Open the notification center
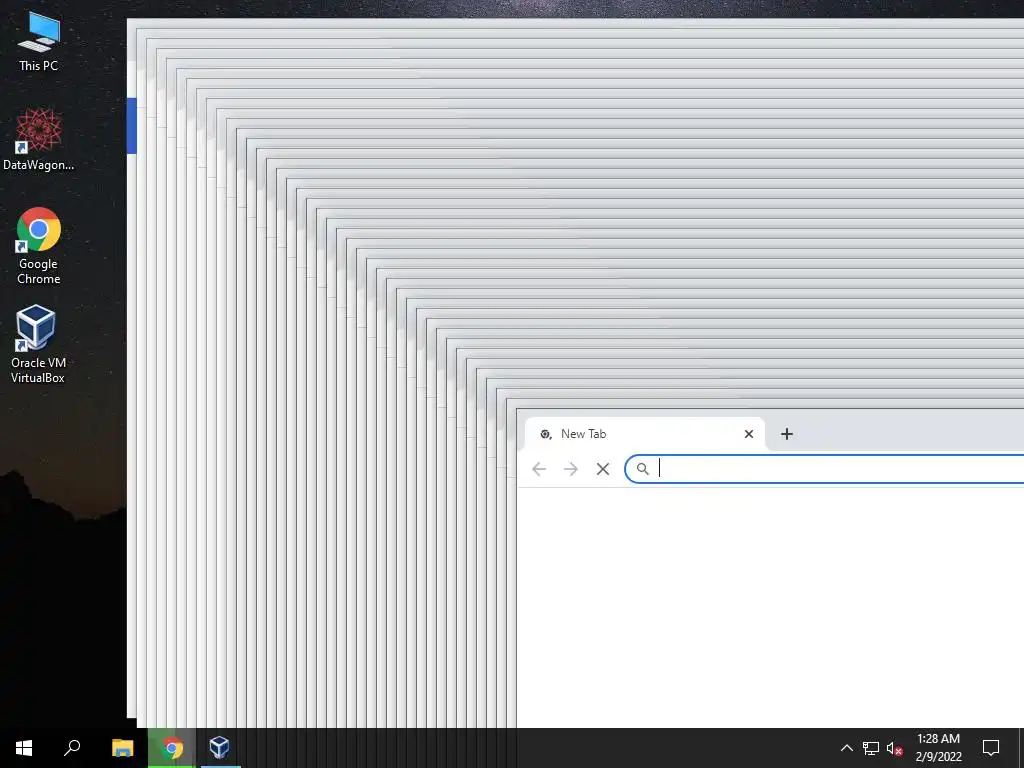The height and width of the screenshot is (768, 1024). click(x=991, y=748)
